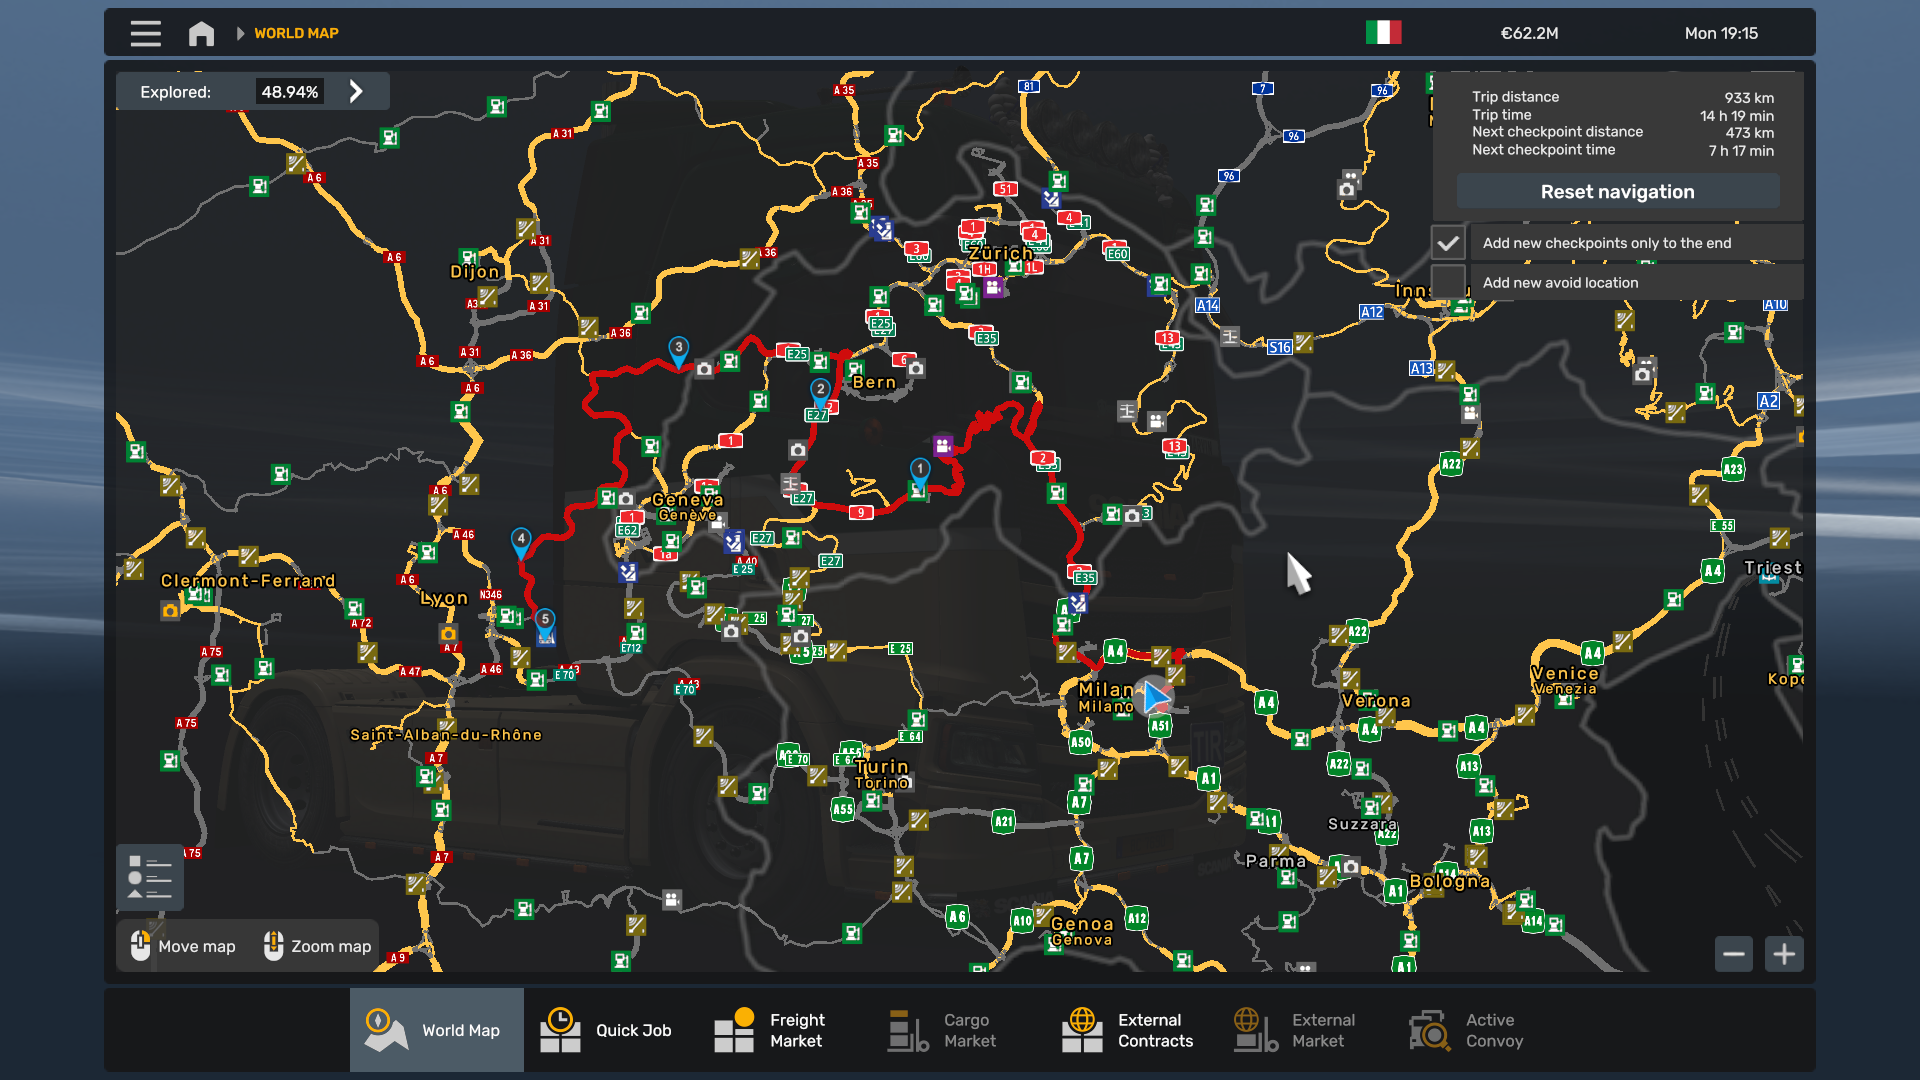Click the A4 highway shield near Venice
This screenshot has width=1920, height=1080.
tap(1593, 653)
